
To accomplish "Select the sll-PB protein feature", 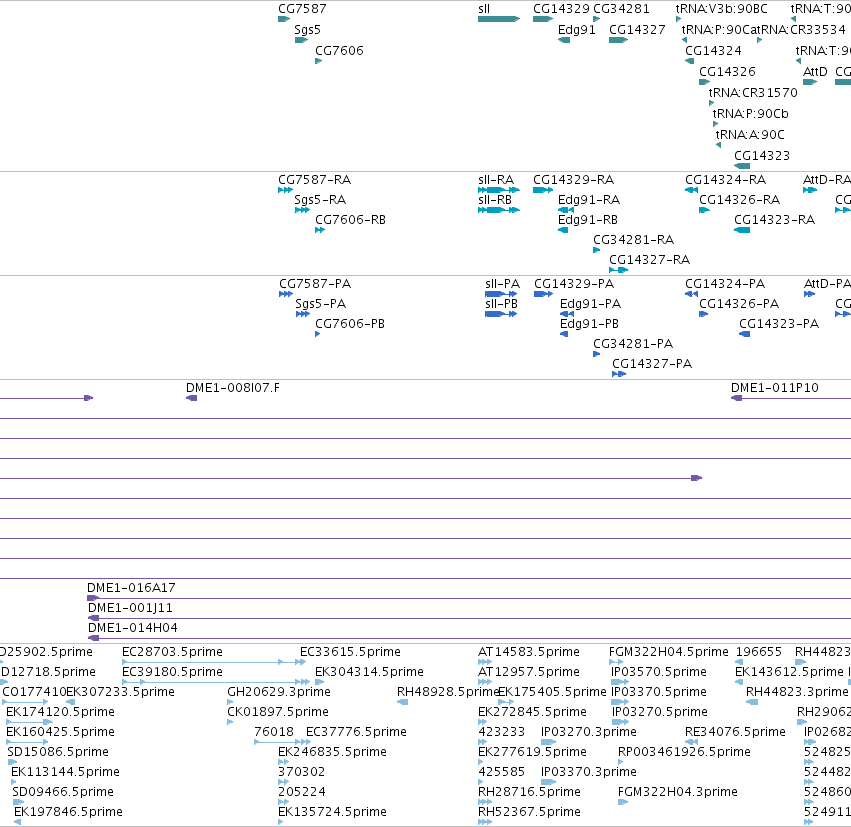I will pos(501,314).
